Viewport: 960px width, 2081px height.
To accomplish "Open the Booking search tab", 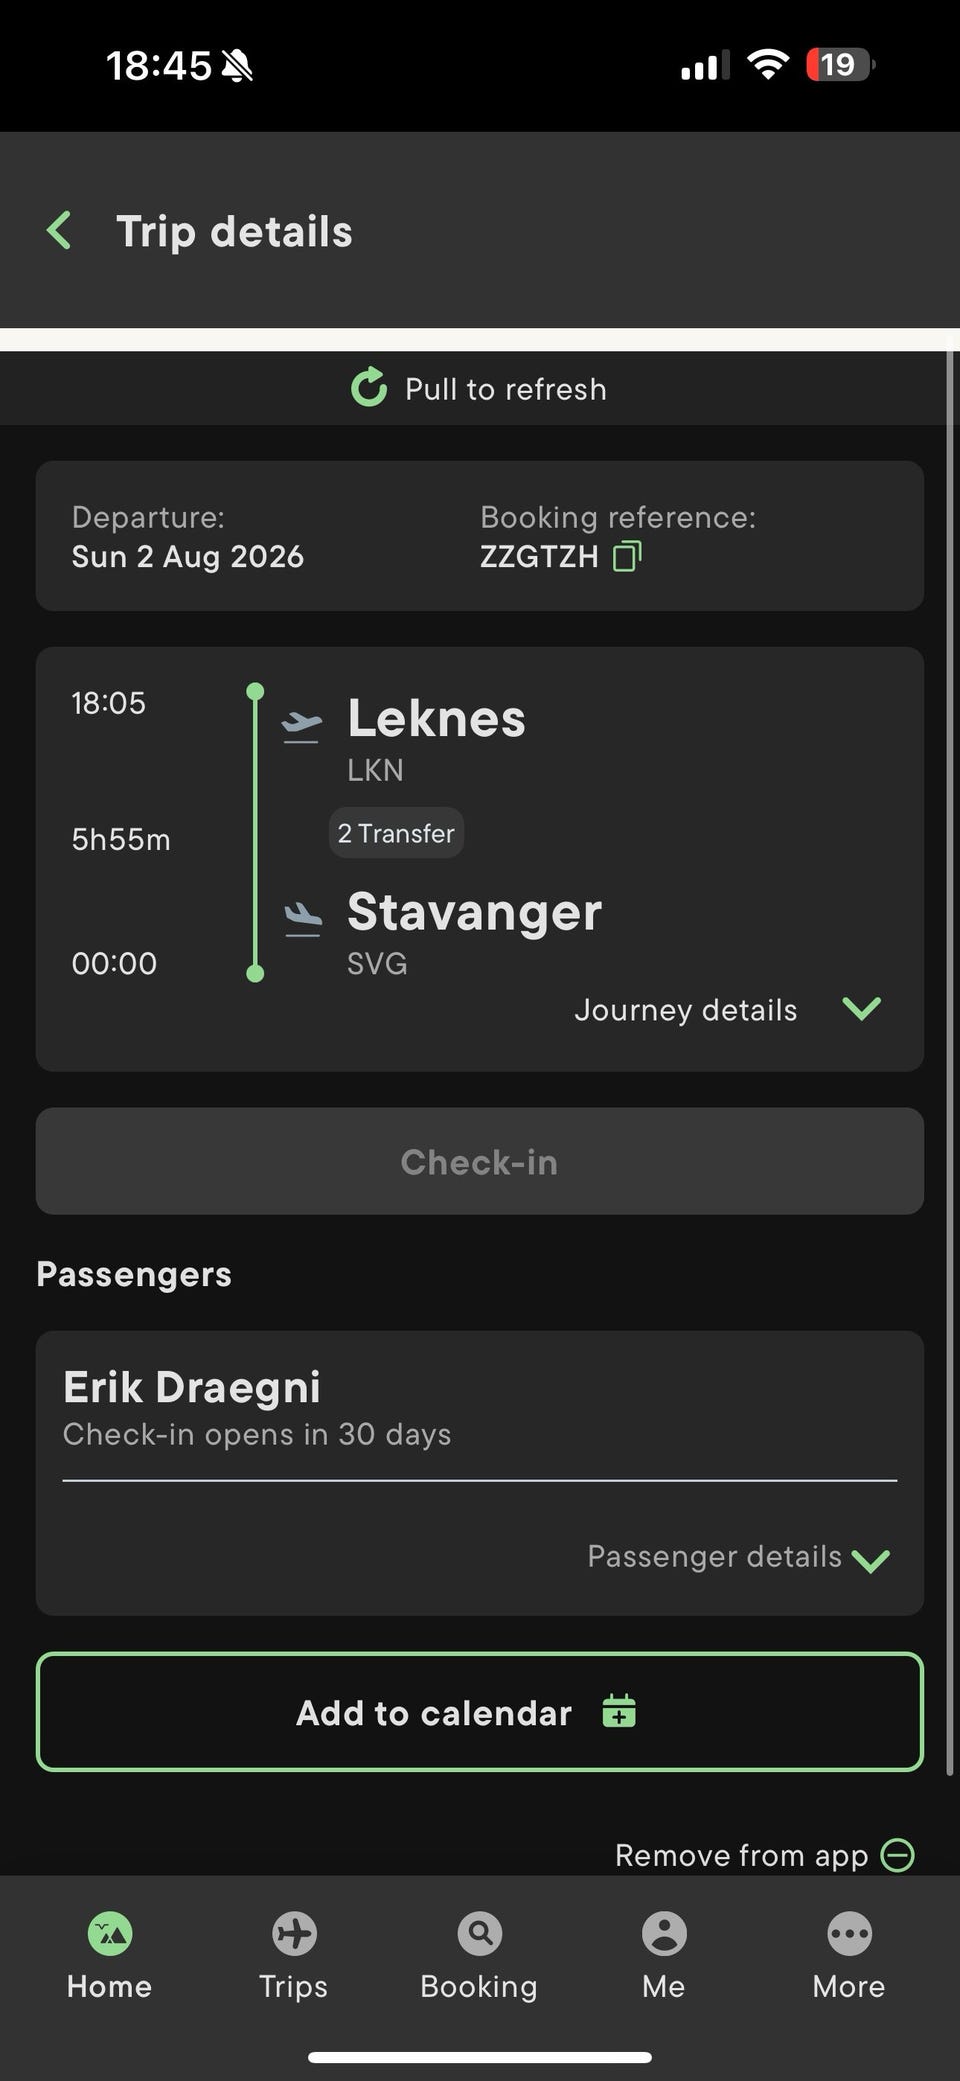I will tap(479, 1955).
